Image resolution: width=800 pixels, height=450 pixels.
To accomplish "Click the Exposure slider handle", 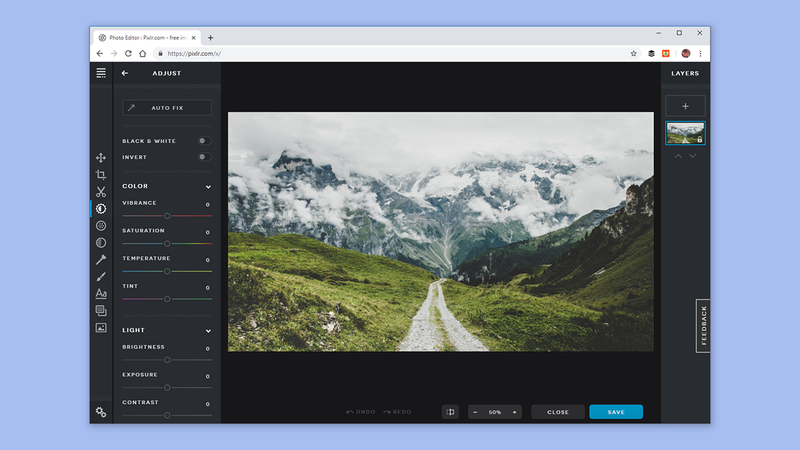I will [x=167, y=388].
